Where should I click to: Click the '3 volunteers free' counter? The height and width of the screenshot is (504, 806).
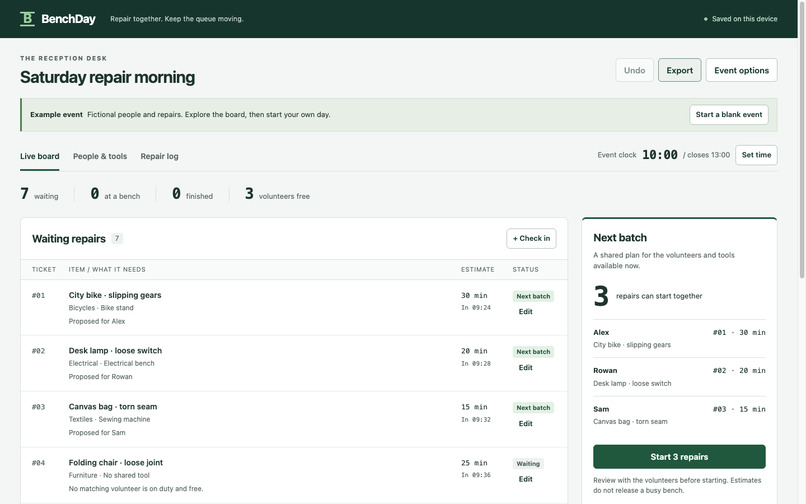point(277,194)
